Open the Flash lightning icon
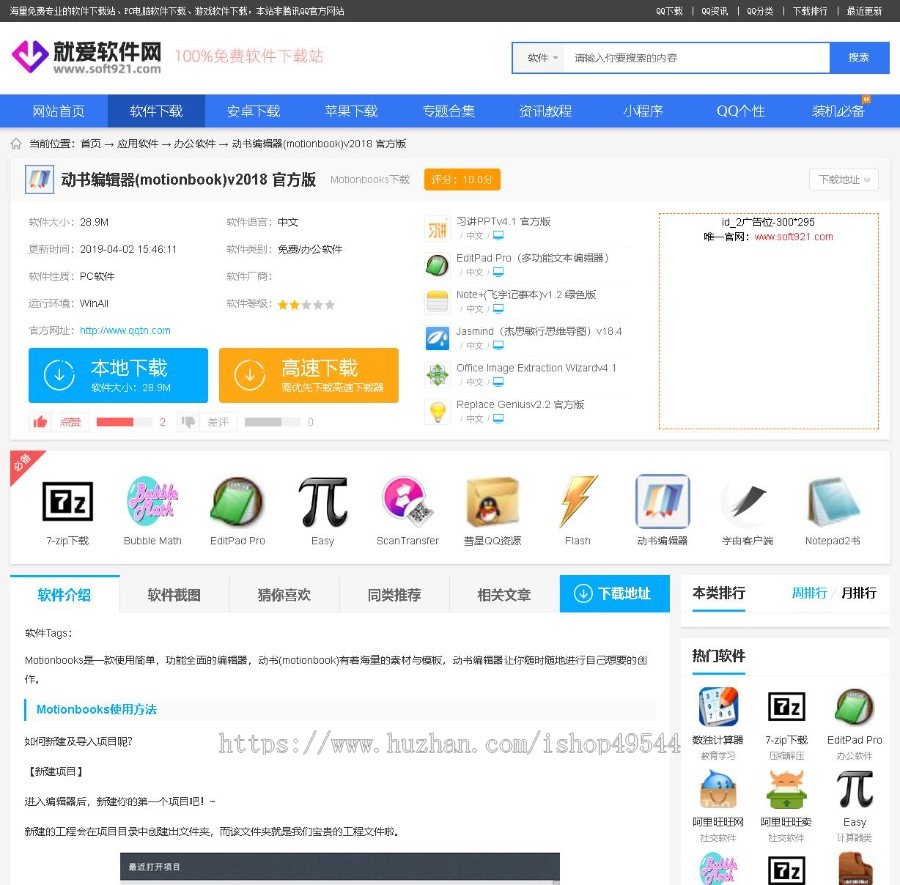Image resolution: width=900 pixels, height=885 pixels. (x=577, y=500)
